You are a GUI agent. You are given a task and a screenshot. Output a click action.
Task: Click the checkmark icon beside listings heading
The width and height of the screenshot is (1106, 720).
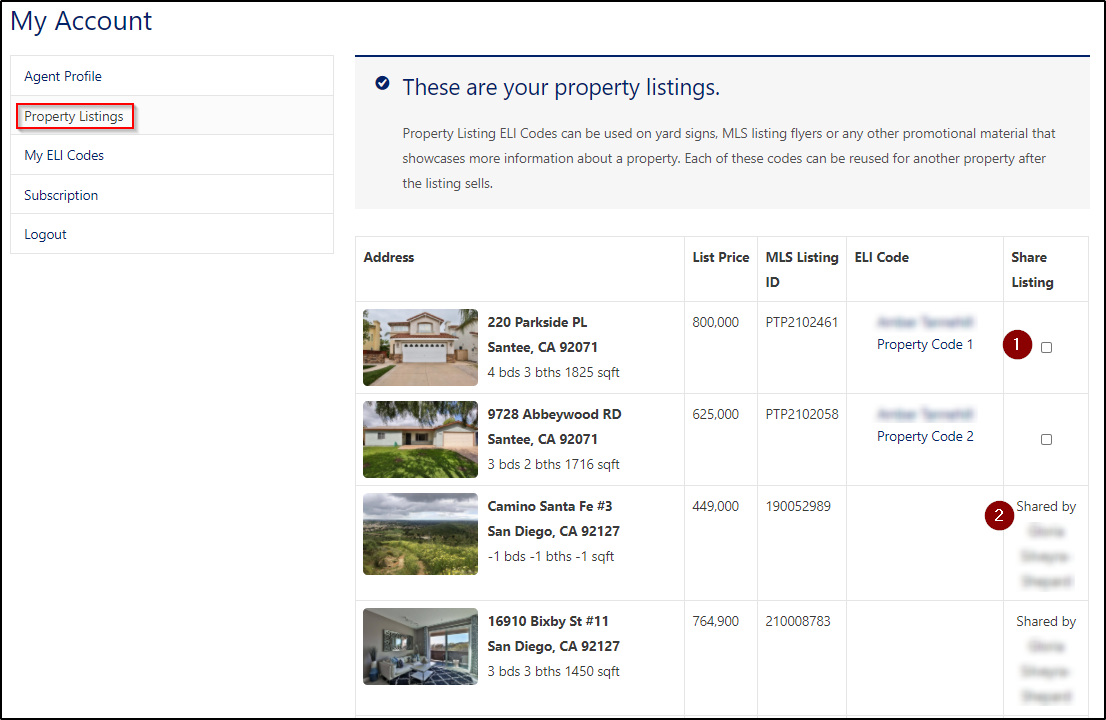click(382, 83)
